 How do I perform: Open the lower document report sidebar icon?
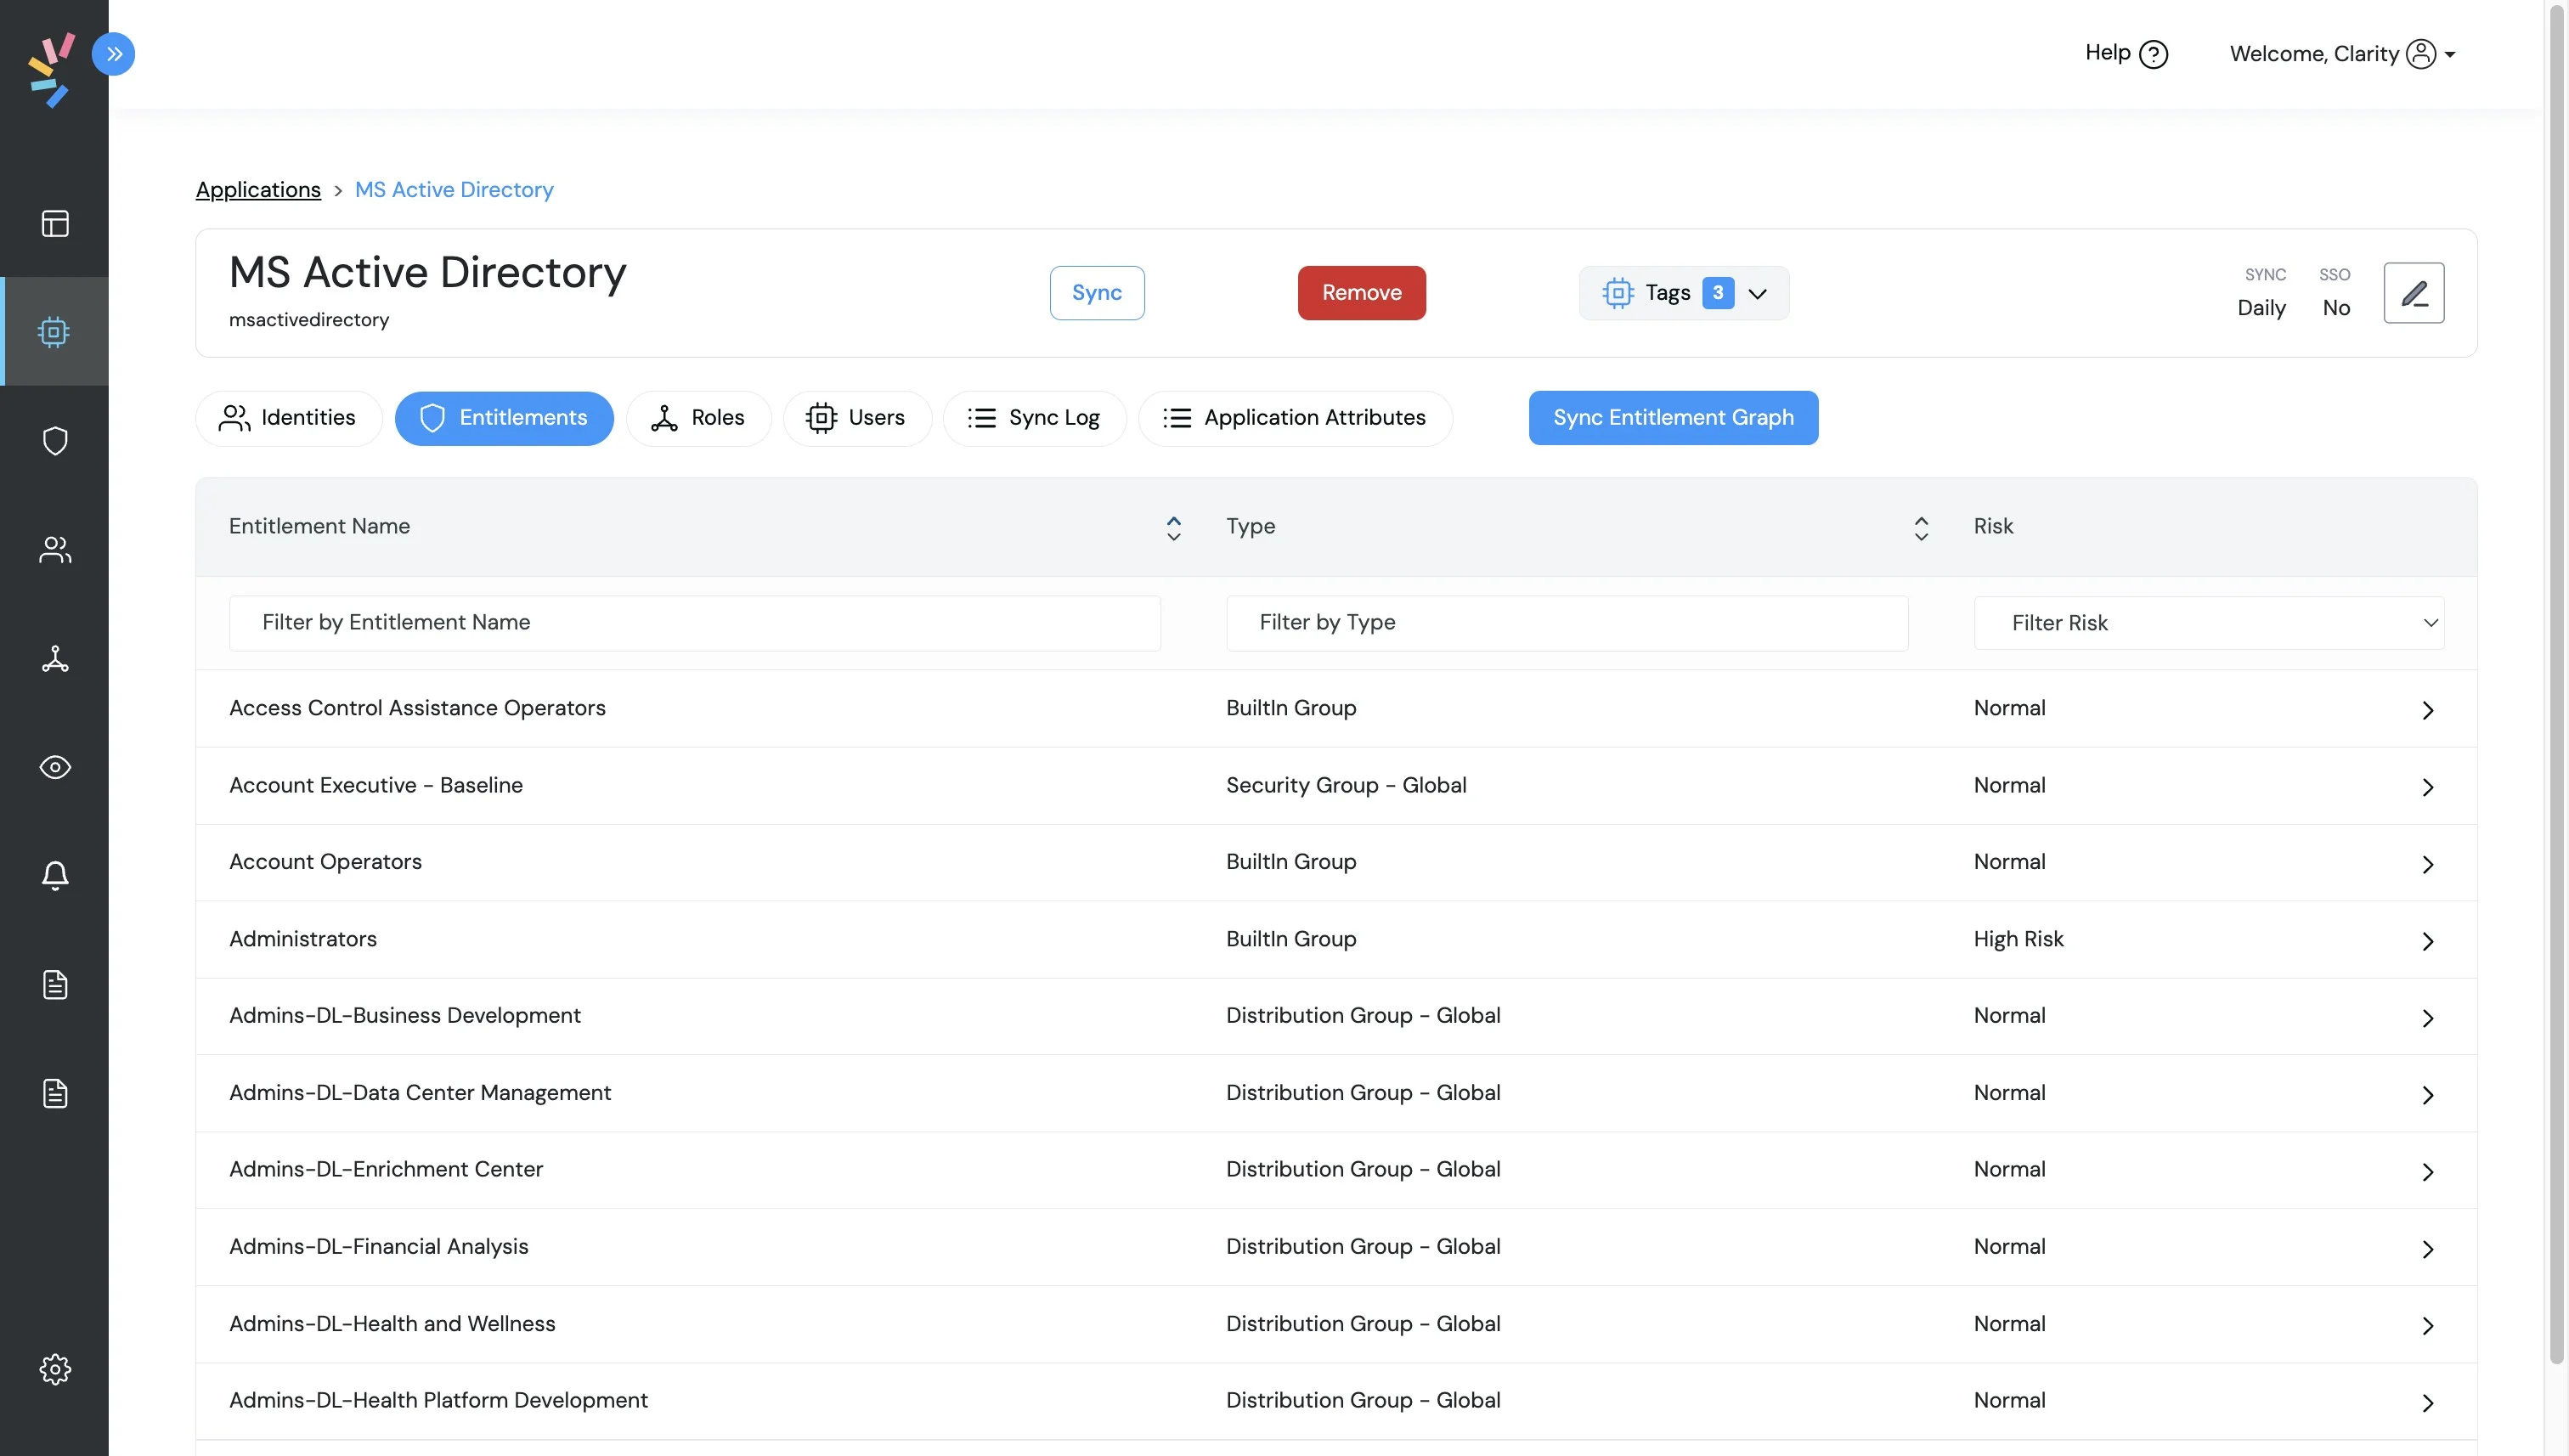55,1093
